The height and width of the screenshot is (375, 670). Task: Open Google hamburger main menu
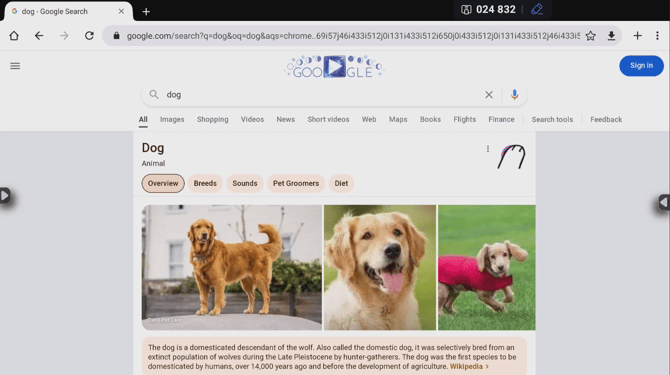coord(15,66)
